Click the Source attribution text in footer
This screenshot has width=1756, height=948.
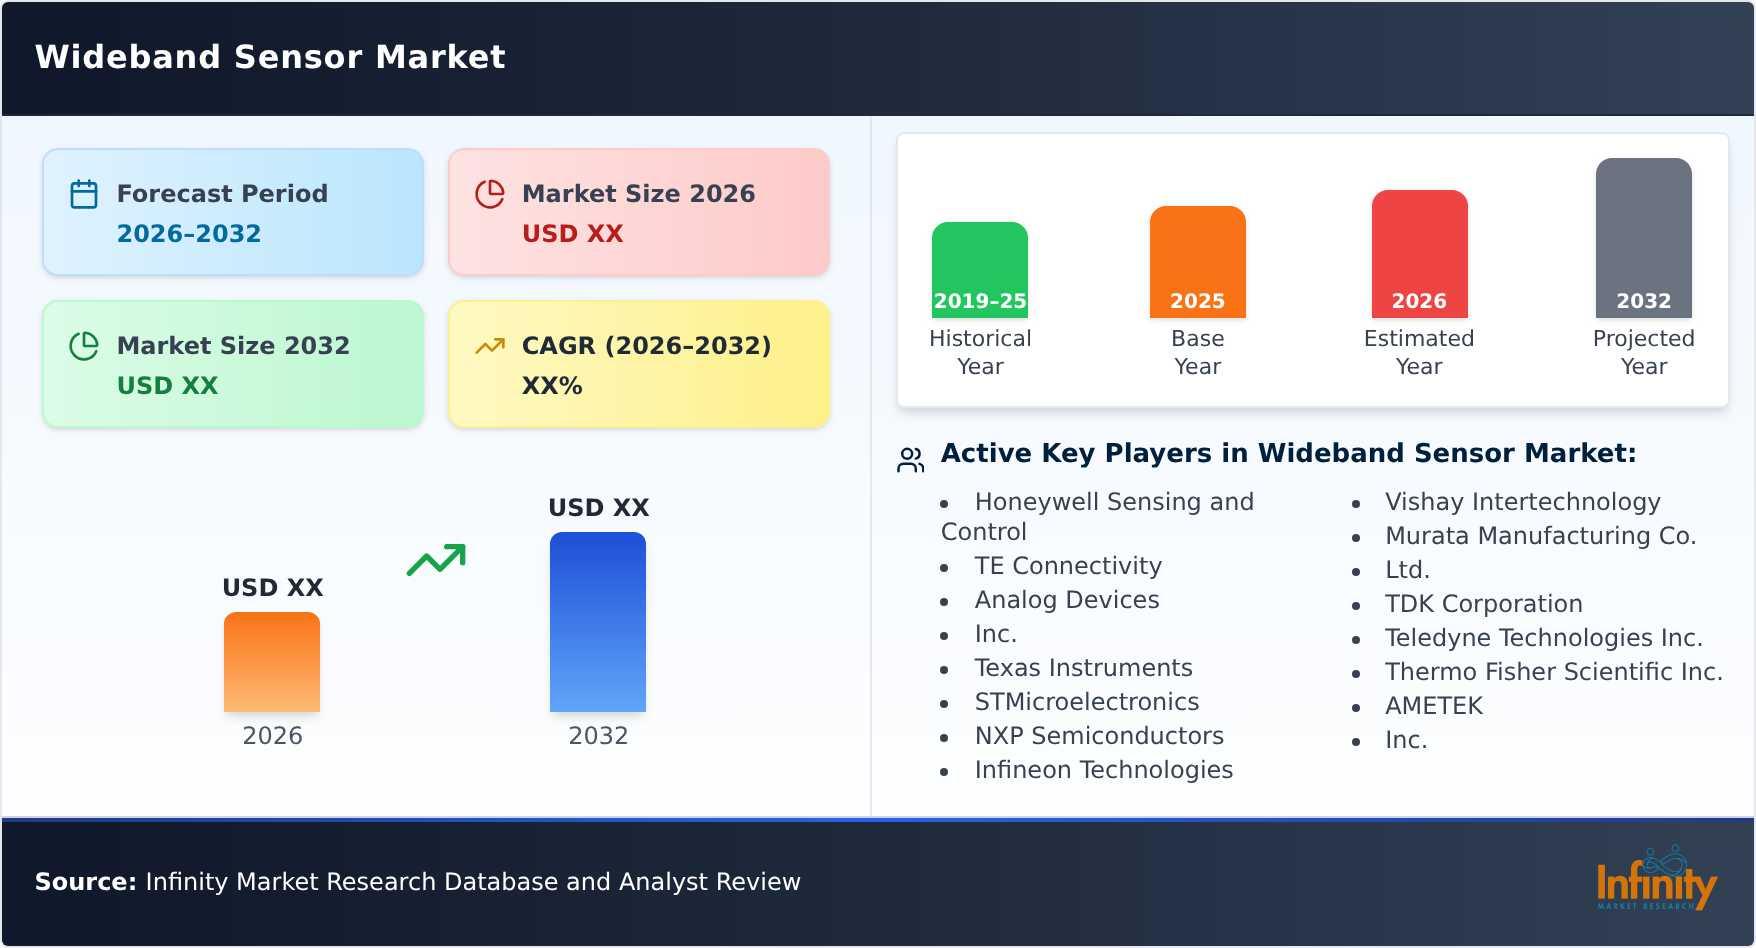pyautogui.click(x=418, y=882)
